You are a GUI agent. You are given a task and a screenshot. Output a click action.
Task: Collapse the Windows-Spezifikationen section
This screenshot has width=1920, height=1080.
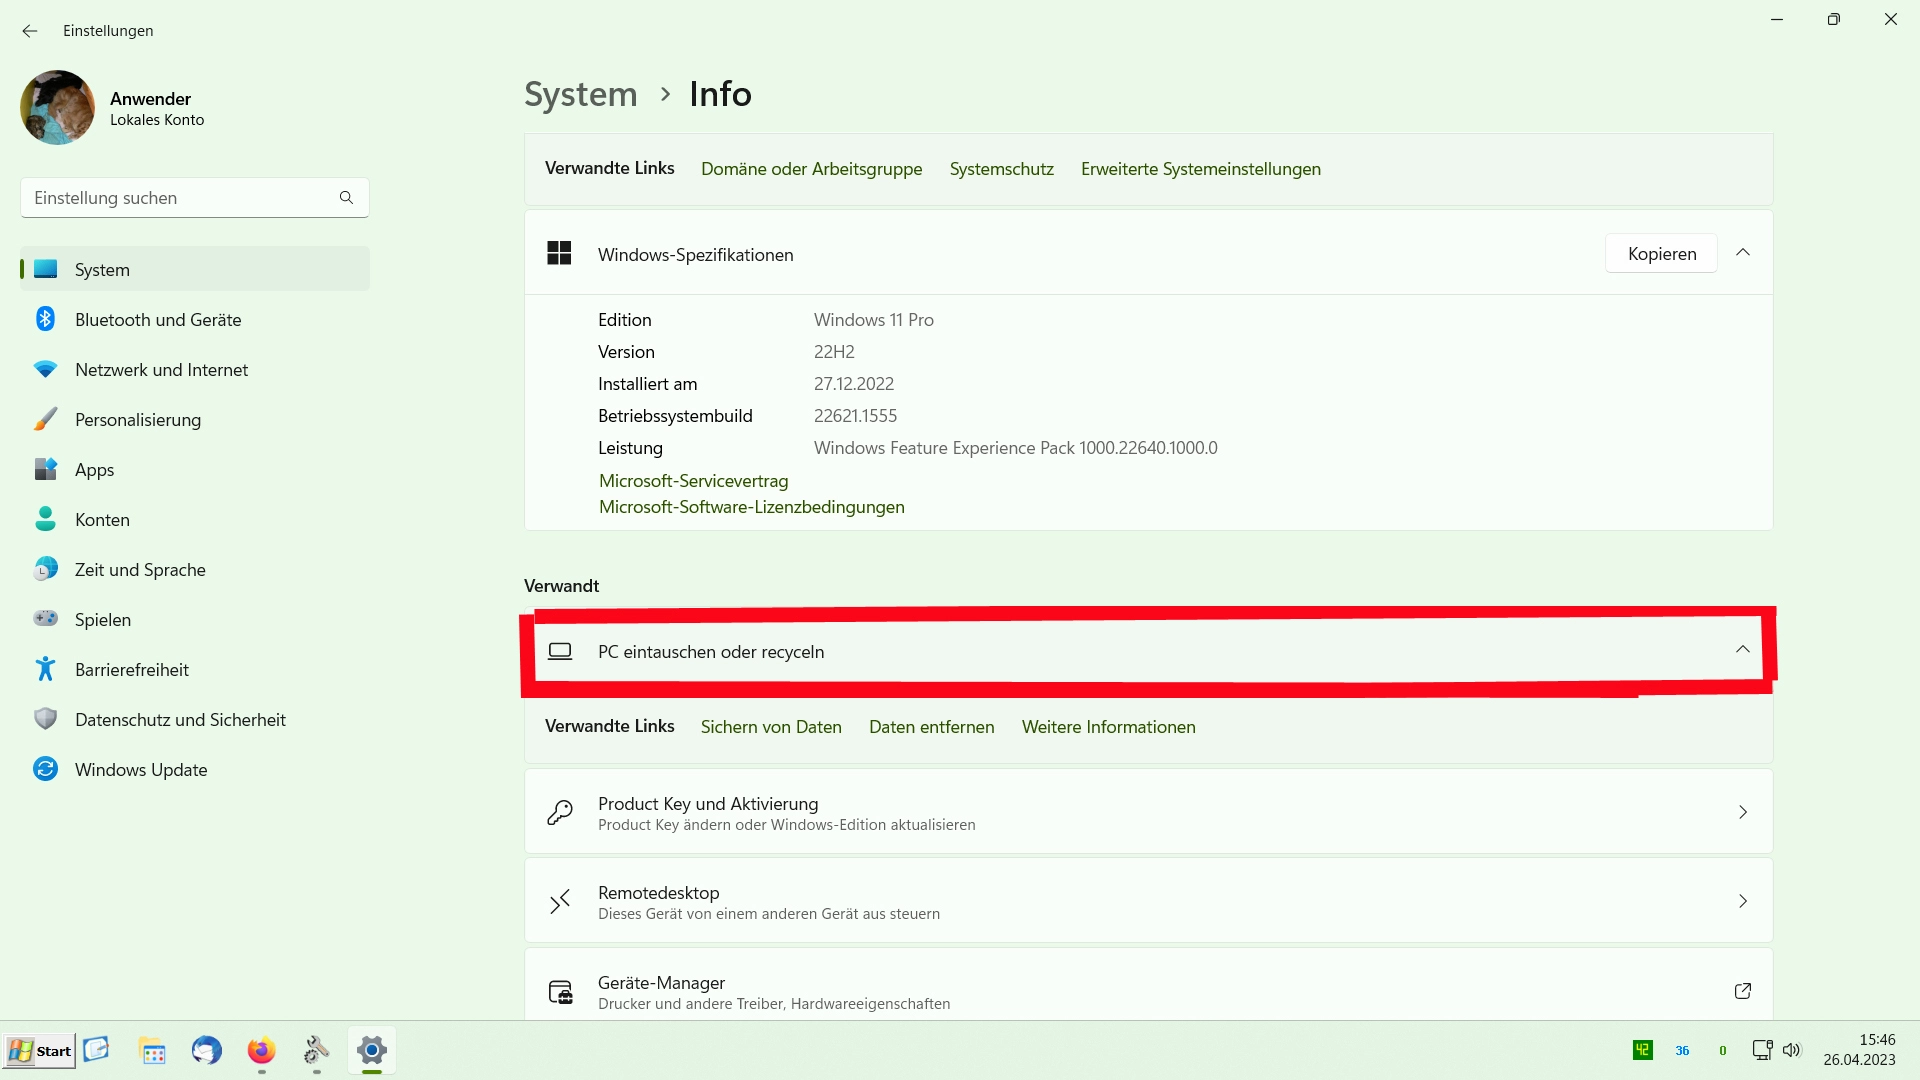point(1743,253)
